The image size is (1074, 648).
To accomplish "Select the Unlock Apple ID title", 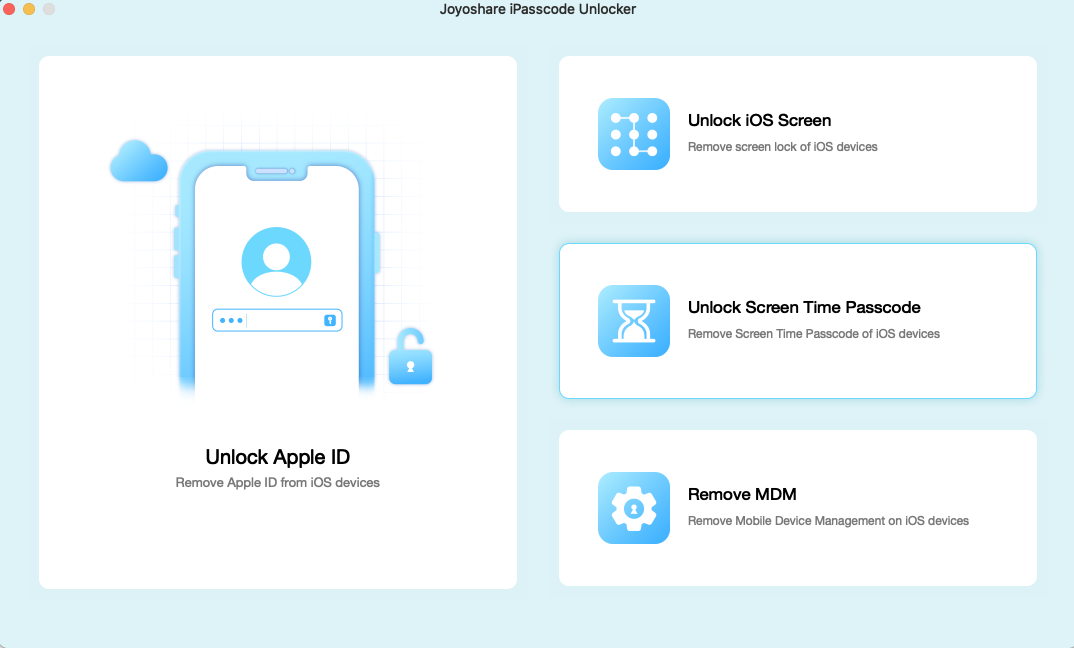I will [277, 457].
